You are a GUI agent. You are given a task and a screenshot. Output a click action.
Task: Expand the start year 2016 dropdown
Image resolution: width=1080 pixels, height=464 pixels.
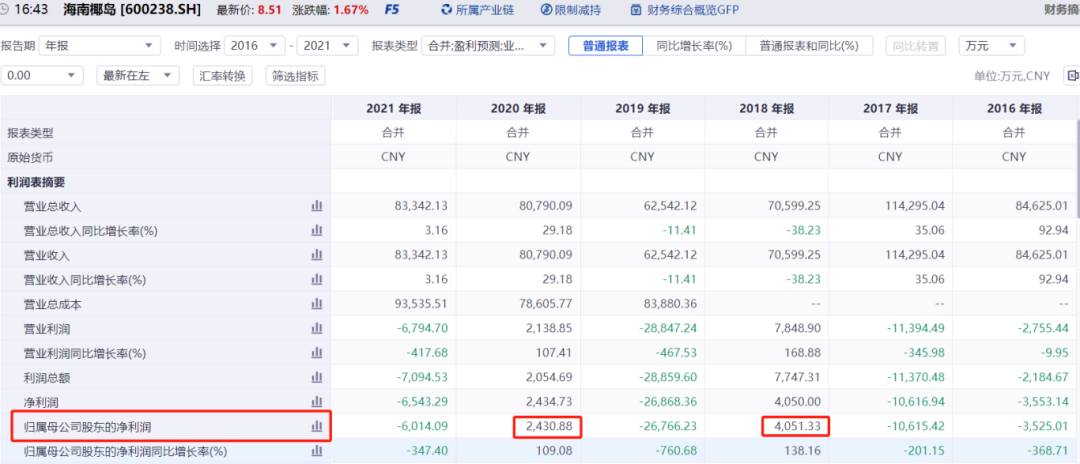tap(255, 46)
